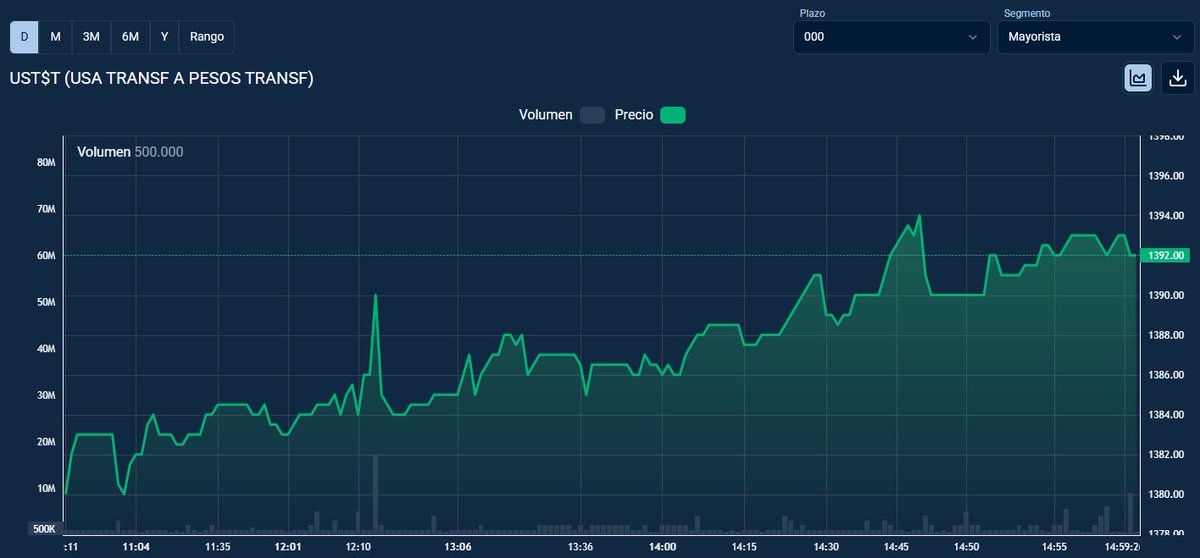Click the 14:50 time axis label
1200x558 pixels.
967,547
